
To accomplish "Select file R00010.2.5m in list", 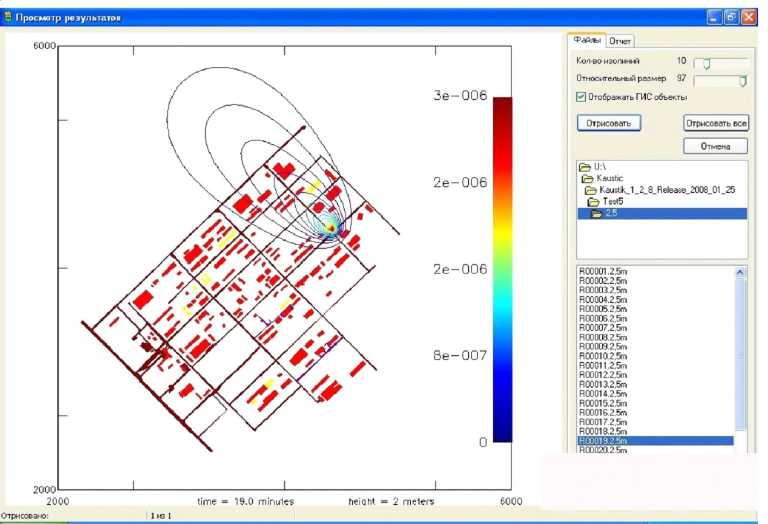I will pos(602,356).
